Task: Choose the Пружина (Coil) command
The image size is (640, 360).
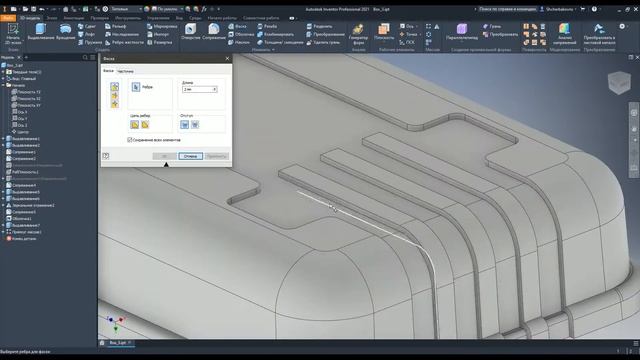Action: (90, 42)
